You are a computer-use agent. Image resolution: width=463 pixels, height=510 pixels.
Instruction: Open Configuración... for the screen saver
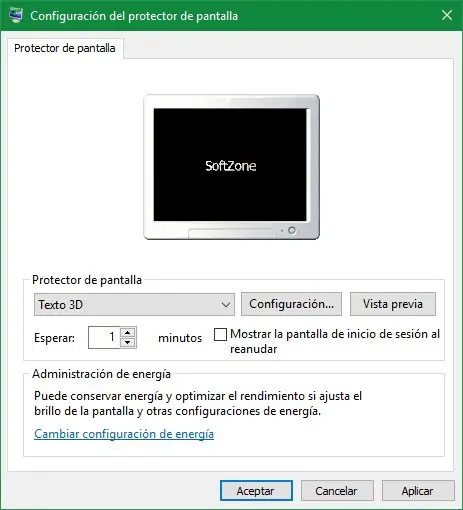[291, 304]
